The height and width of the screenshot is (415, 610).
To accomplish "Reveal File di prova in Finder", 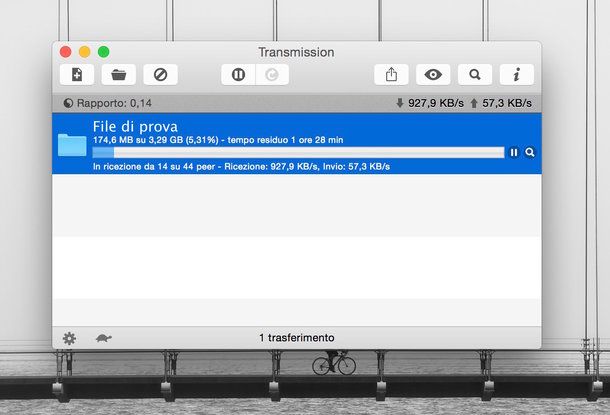I will point(529,152).
